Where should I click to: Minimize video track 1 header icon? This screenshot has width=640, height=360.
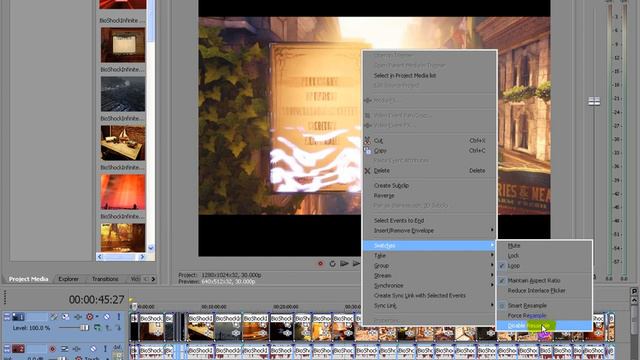pos(7,316)
